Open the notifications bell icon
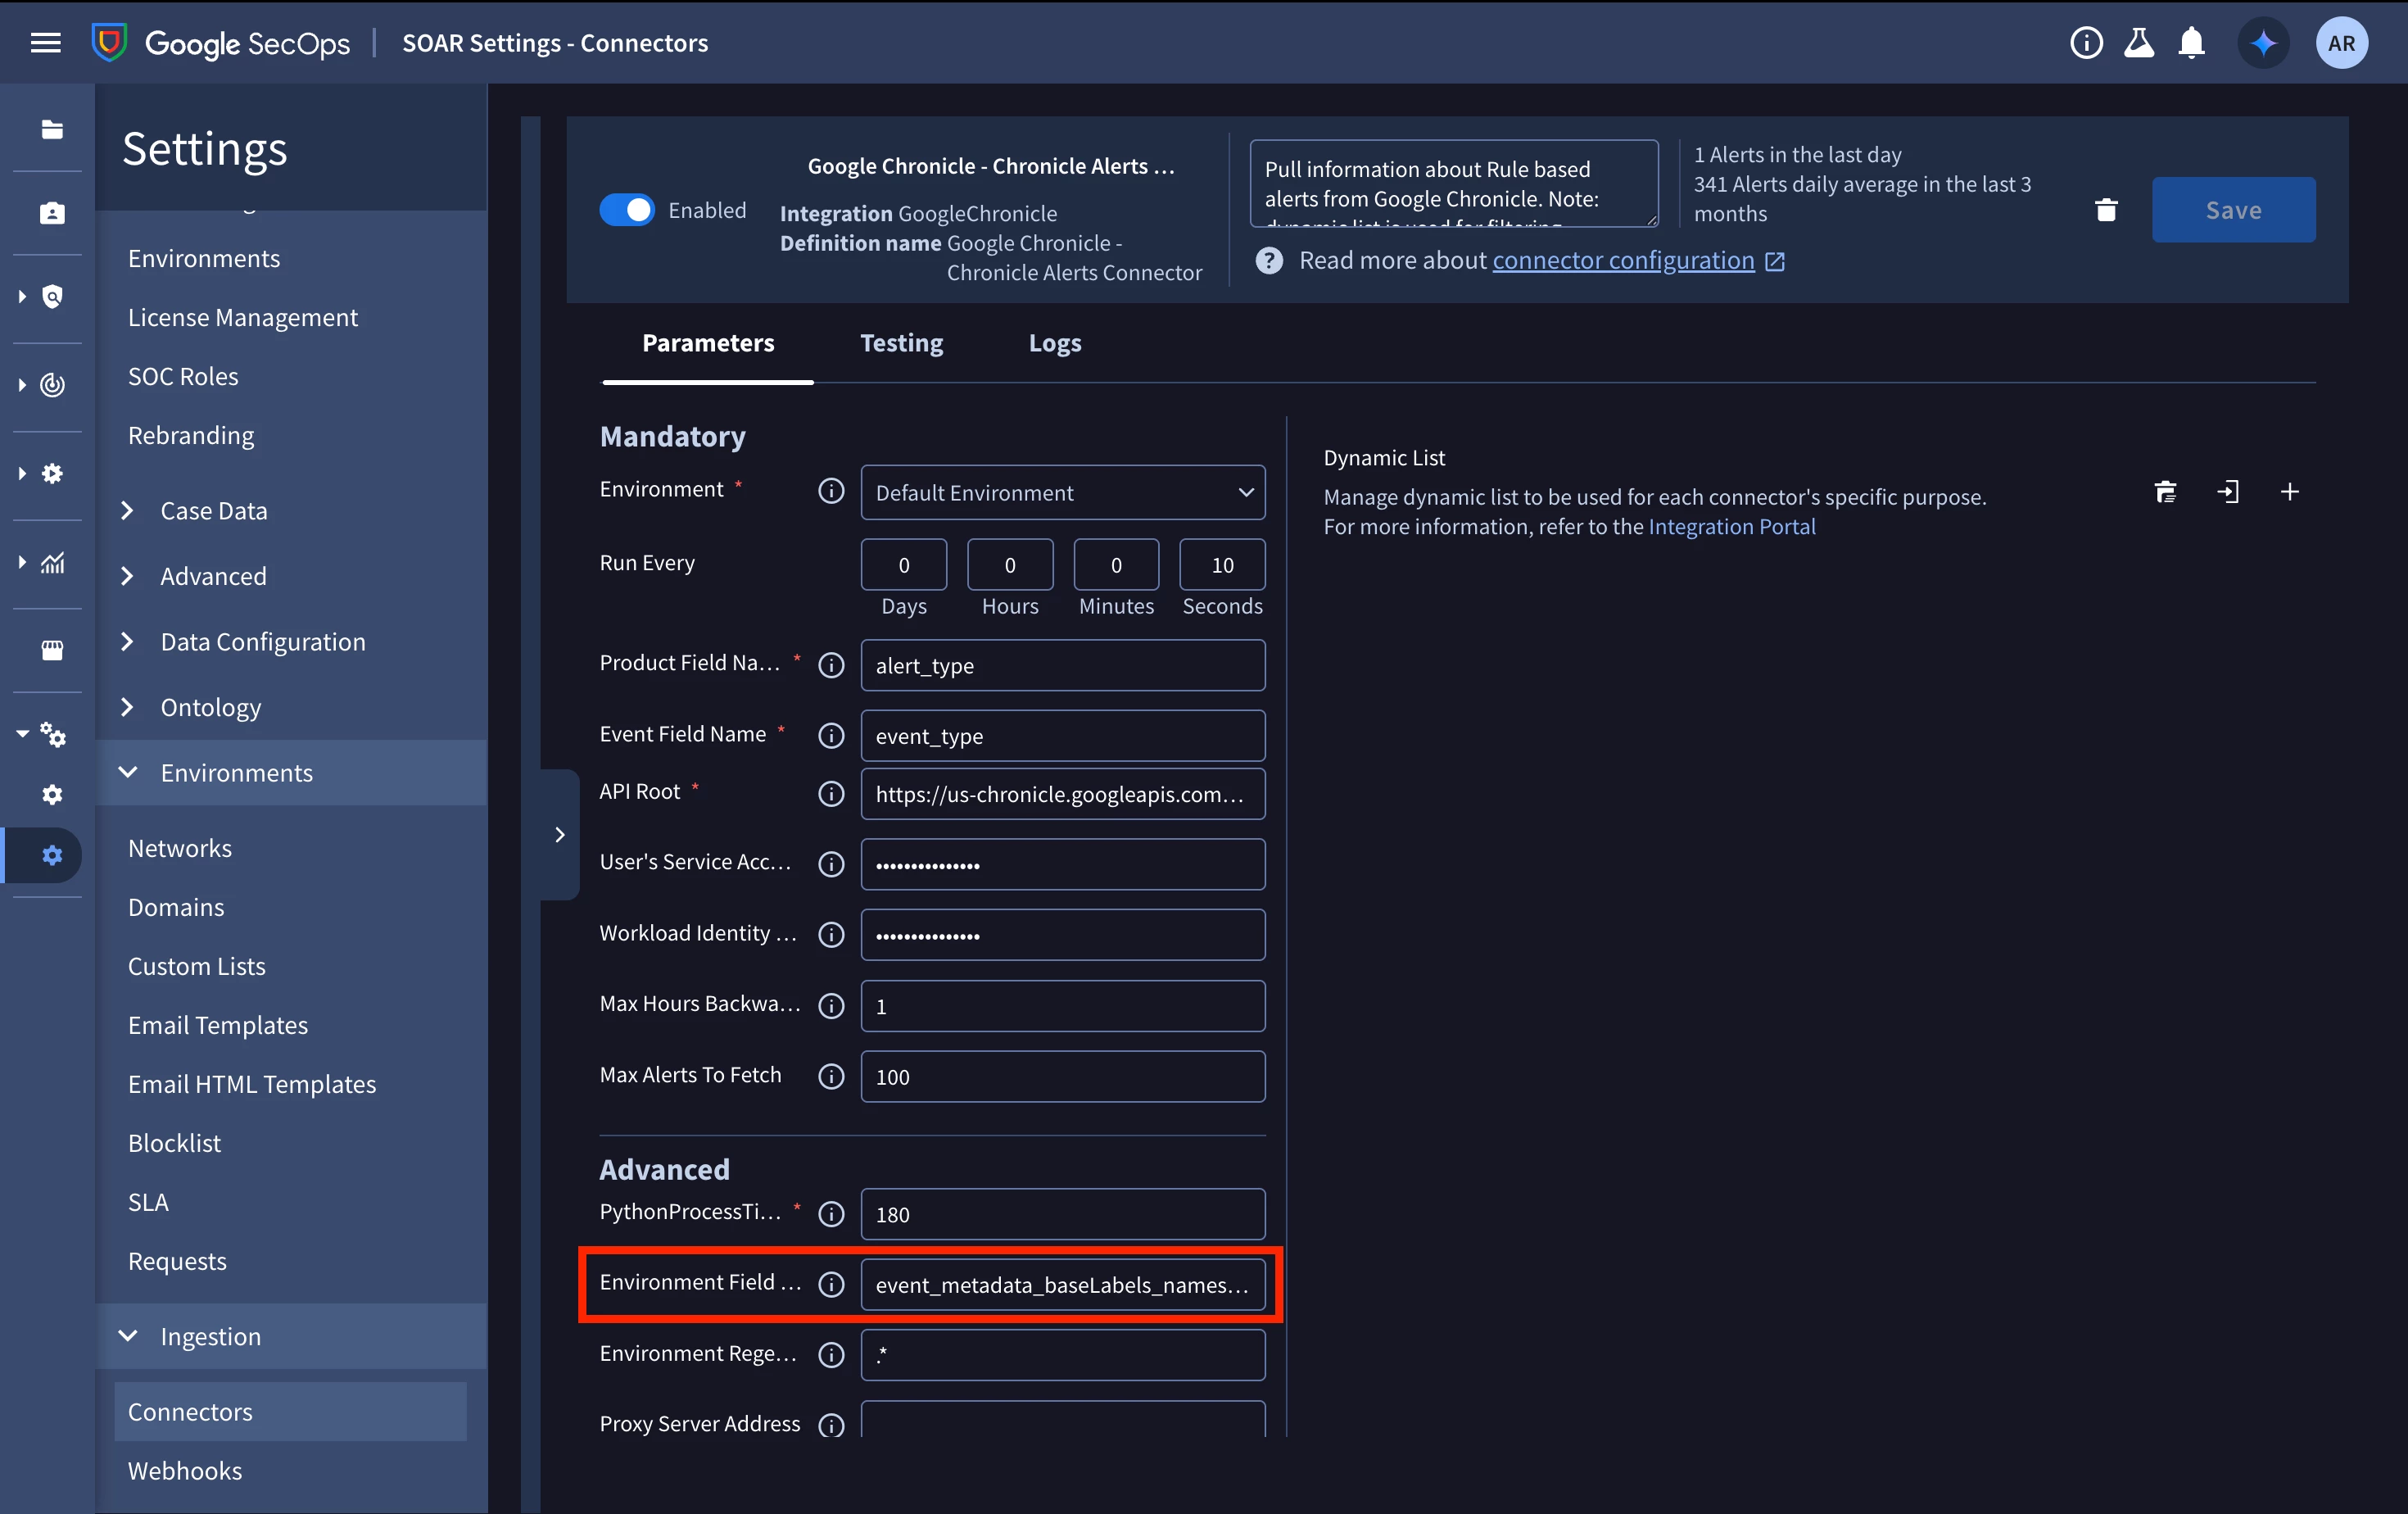Screen dimensions: 2408x1514 pos(2191,43)
